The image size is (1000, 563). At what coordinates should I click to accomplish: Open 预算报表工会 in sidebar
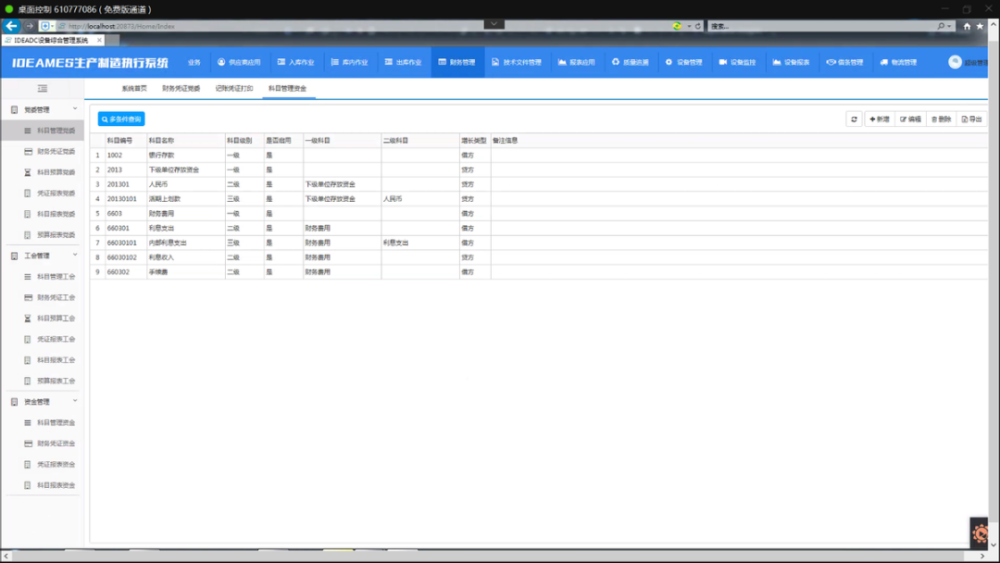[43, 381]
